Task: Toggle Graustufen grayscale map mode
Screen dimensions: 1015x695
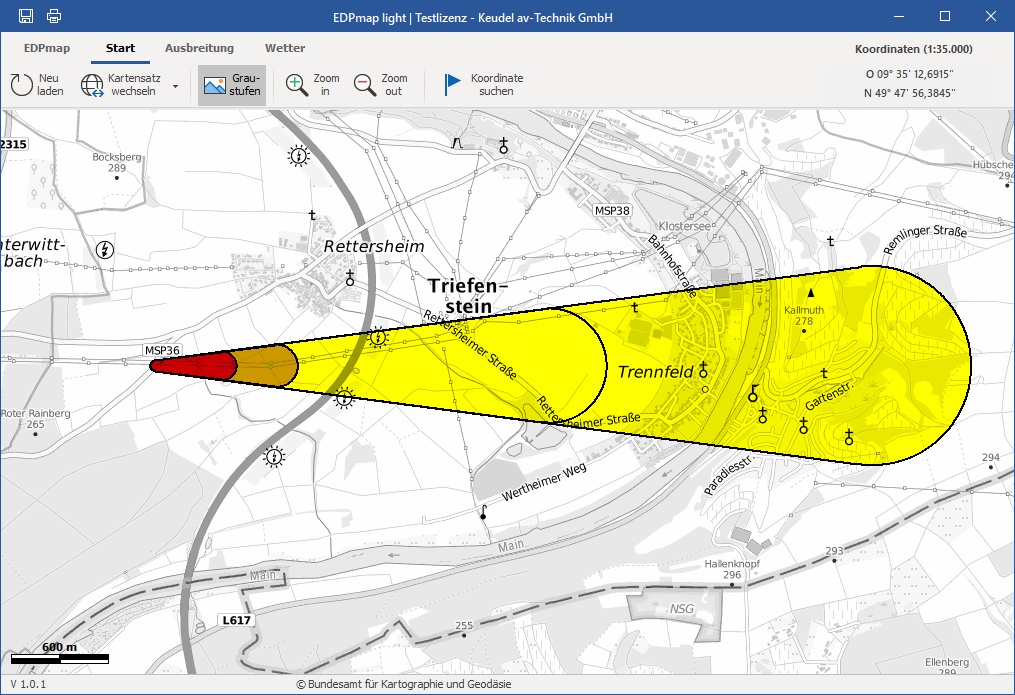Action: point(232,85)
